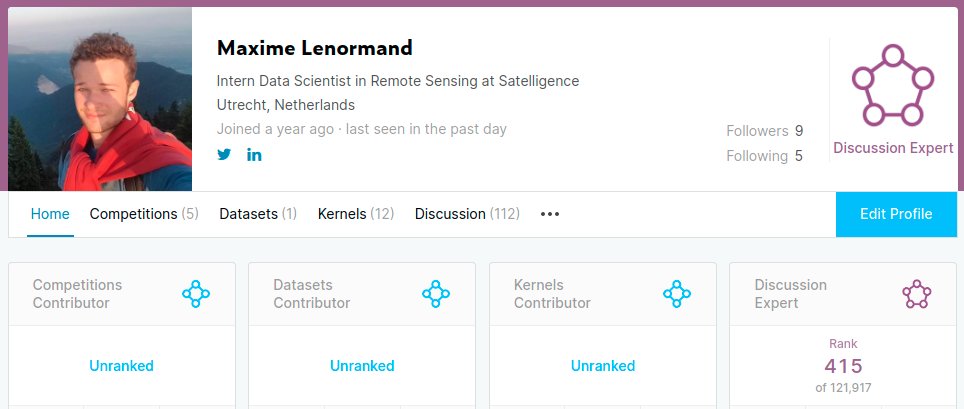Click the Competitions Contributor tier icon
This screenshot has width=964, height=409.
tap(196, 293)
